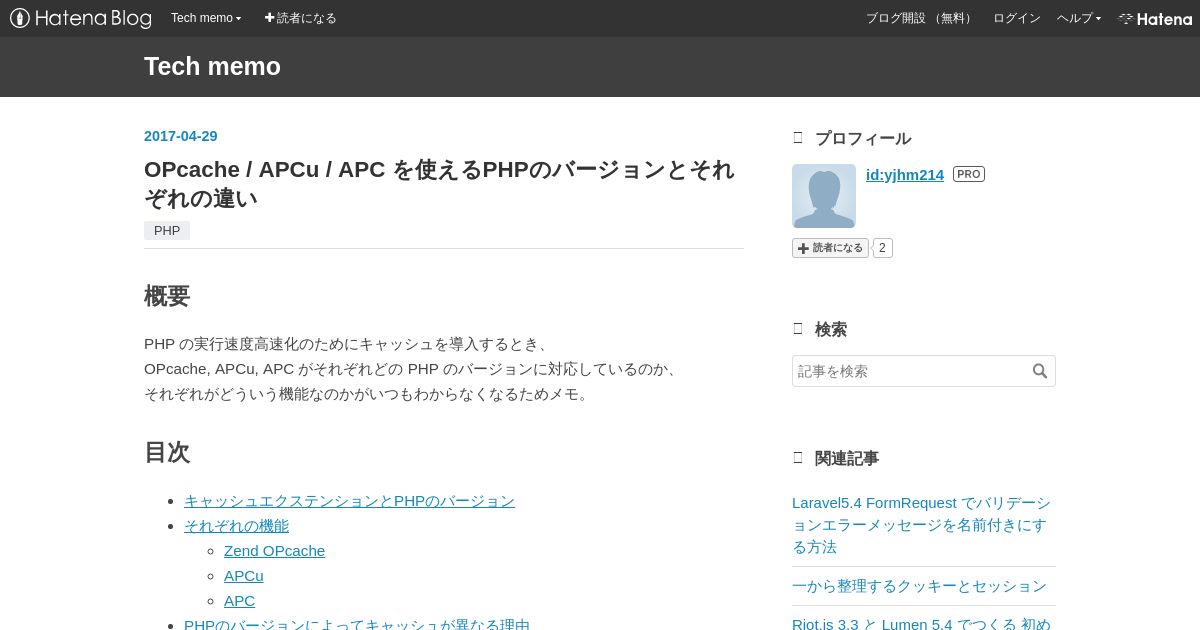The width and height of the screenshot is (1200, 630).
Task: Jump to PHPのバージョンによってキャッシュが異なる理由
Action: 357,624
